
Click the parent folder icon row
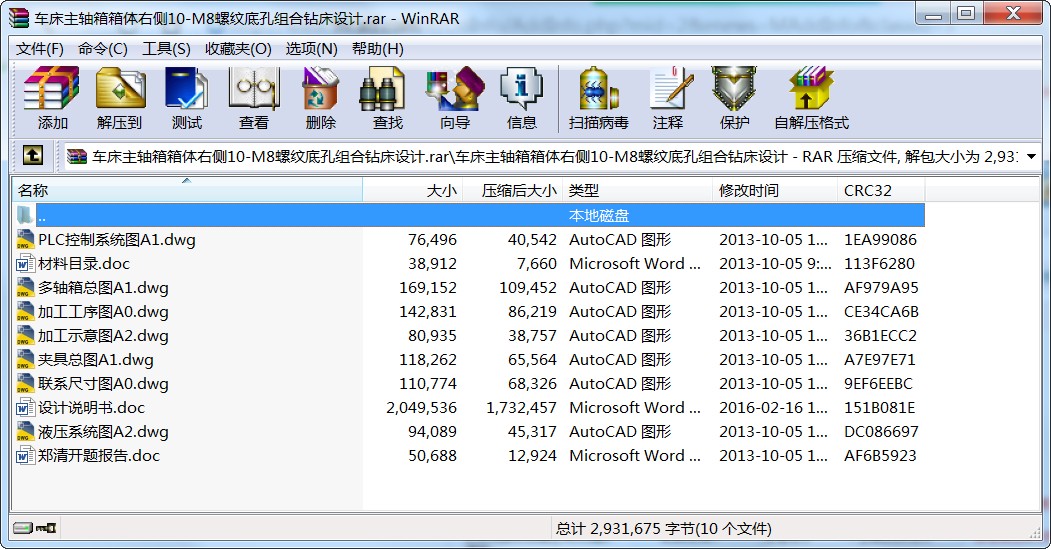coord(468,215)
